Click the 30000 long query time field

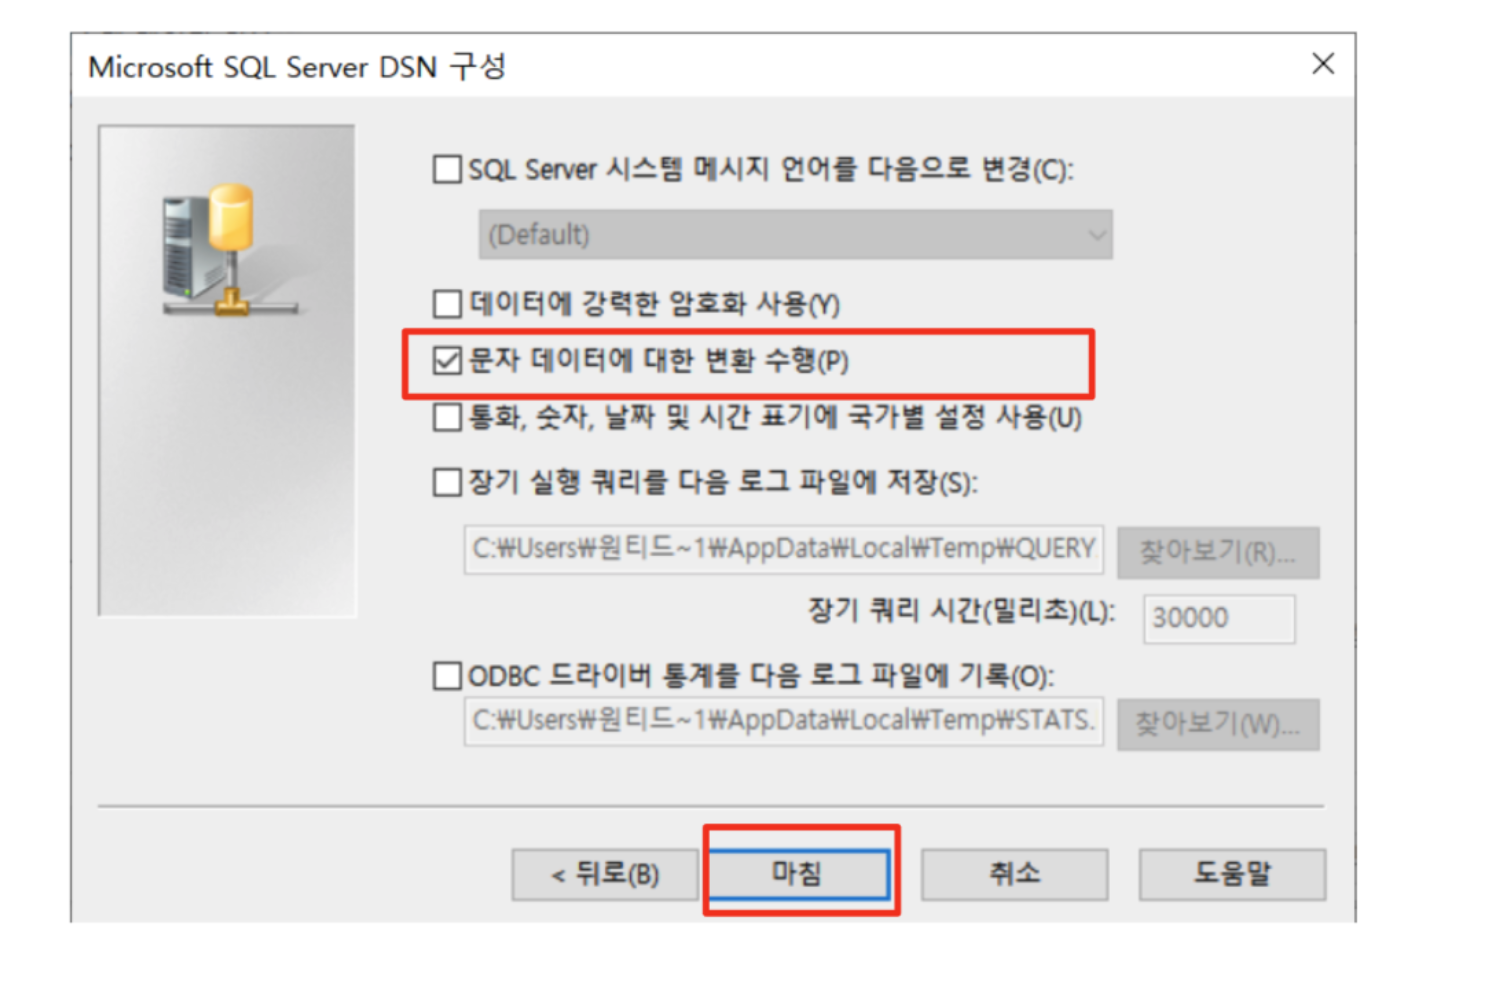click(1218, 618)
